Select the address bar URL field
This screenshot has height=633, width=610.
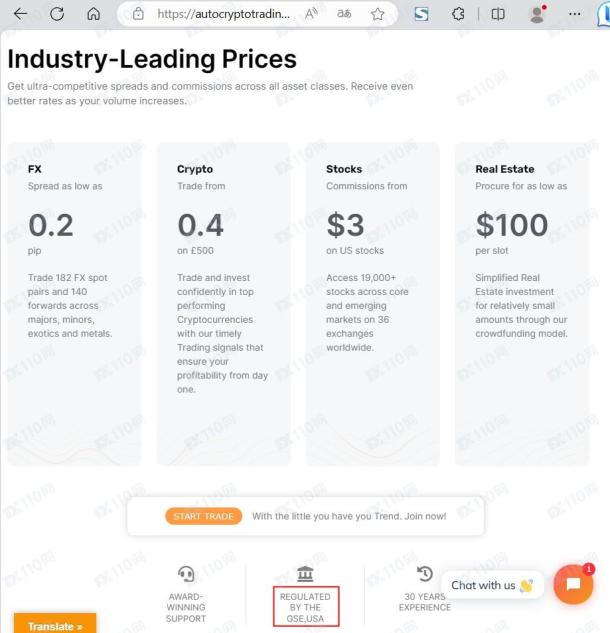pyautogui.click(x=223, y=14)
